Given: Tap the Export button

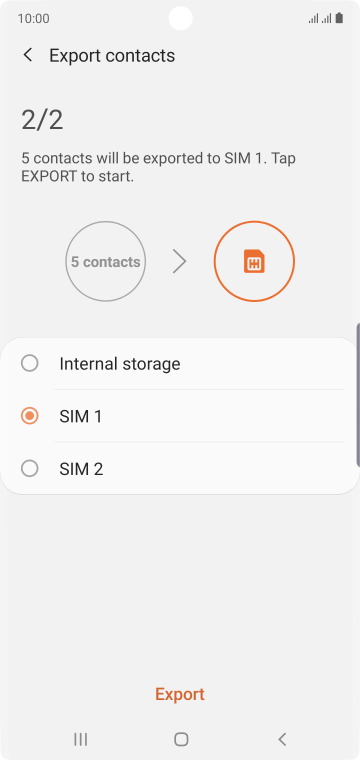Looking at the screenshot, I should 180,694.
